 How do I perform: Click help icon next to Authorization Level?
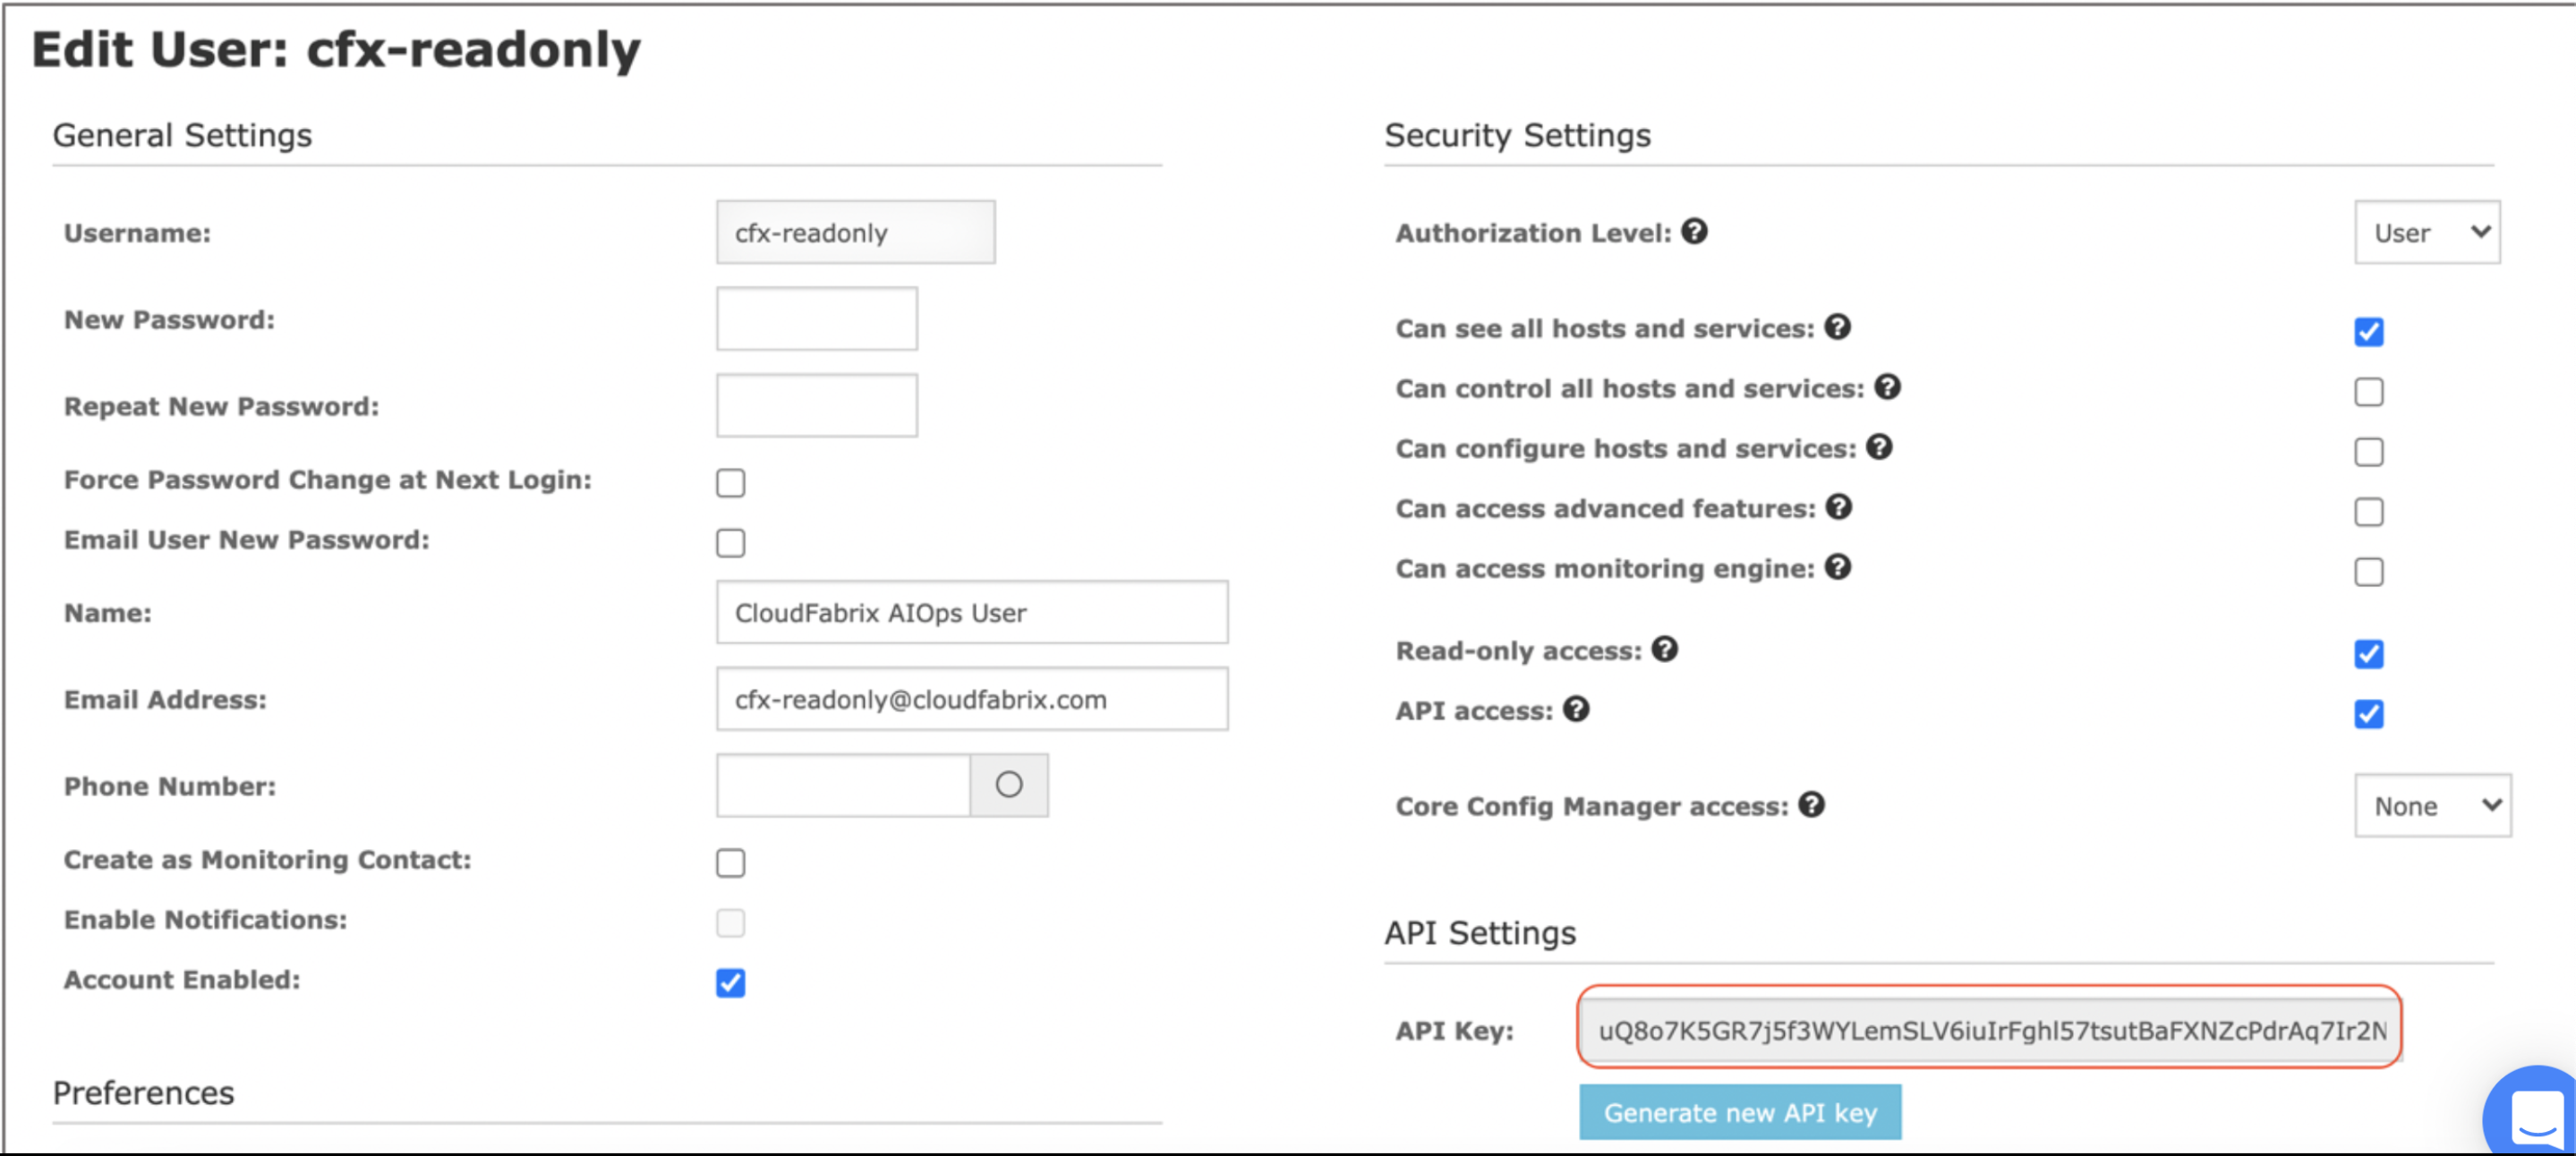point(1694,231)
